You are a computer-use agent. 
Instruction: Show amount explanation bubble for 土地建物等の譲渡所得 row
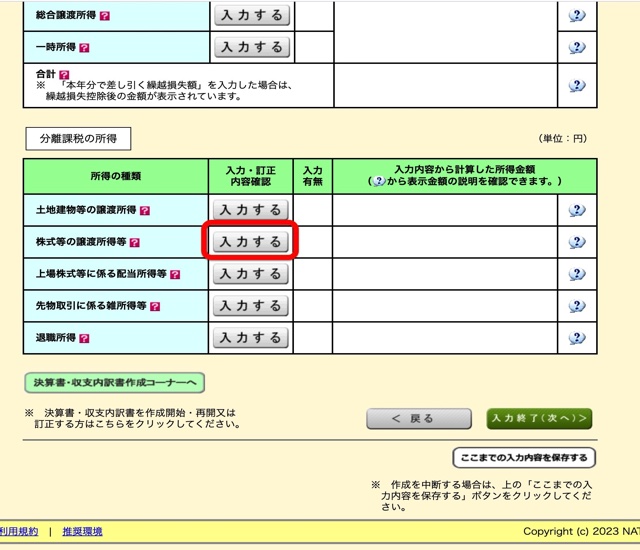coord(576,210)
